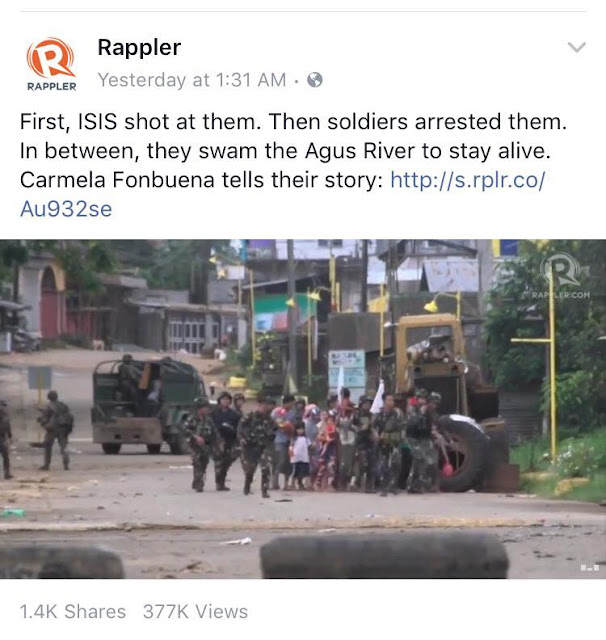Click the 'Yesterday at 1:31 AM' timestamp
This screenshot has height=640, width=606.
pyautogui.click(x=192, y=80)
